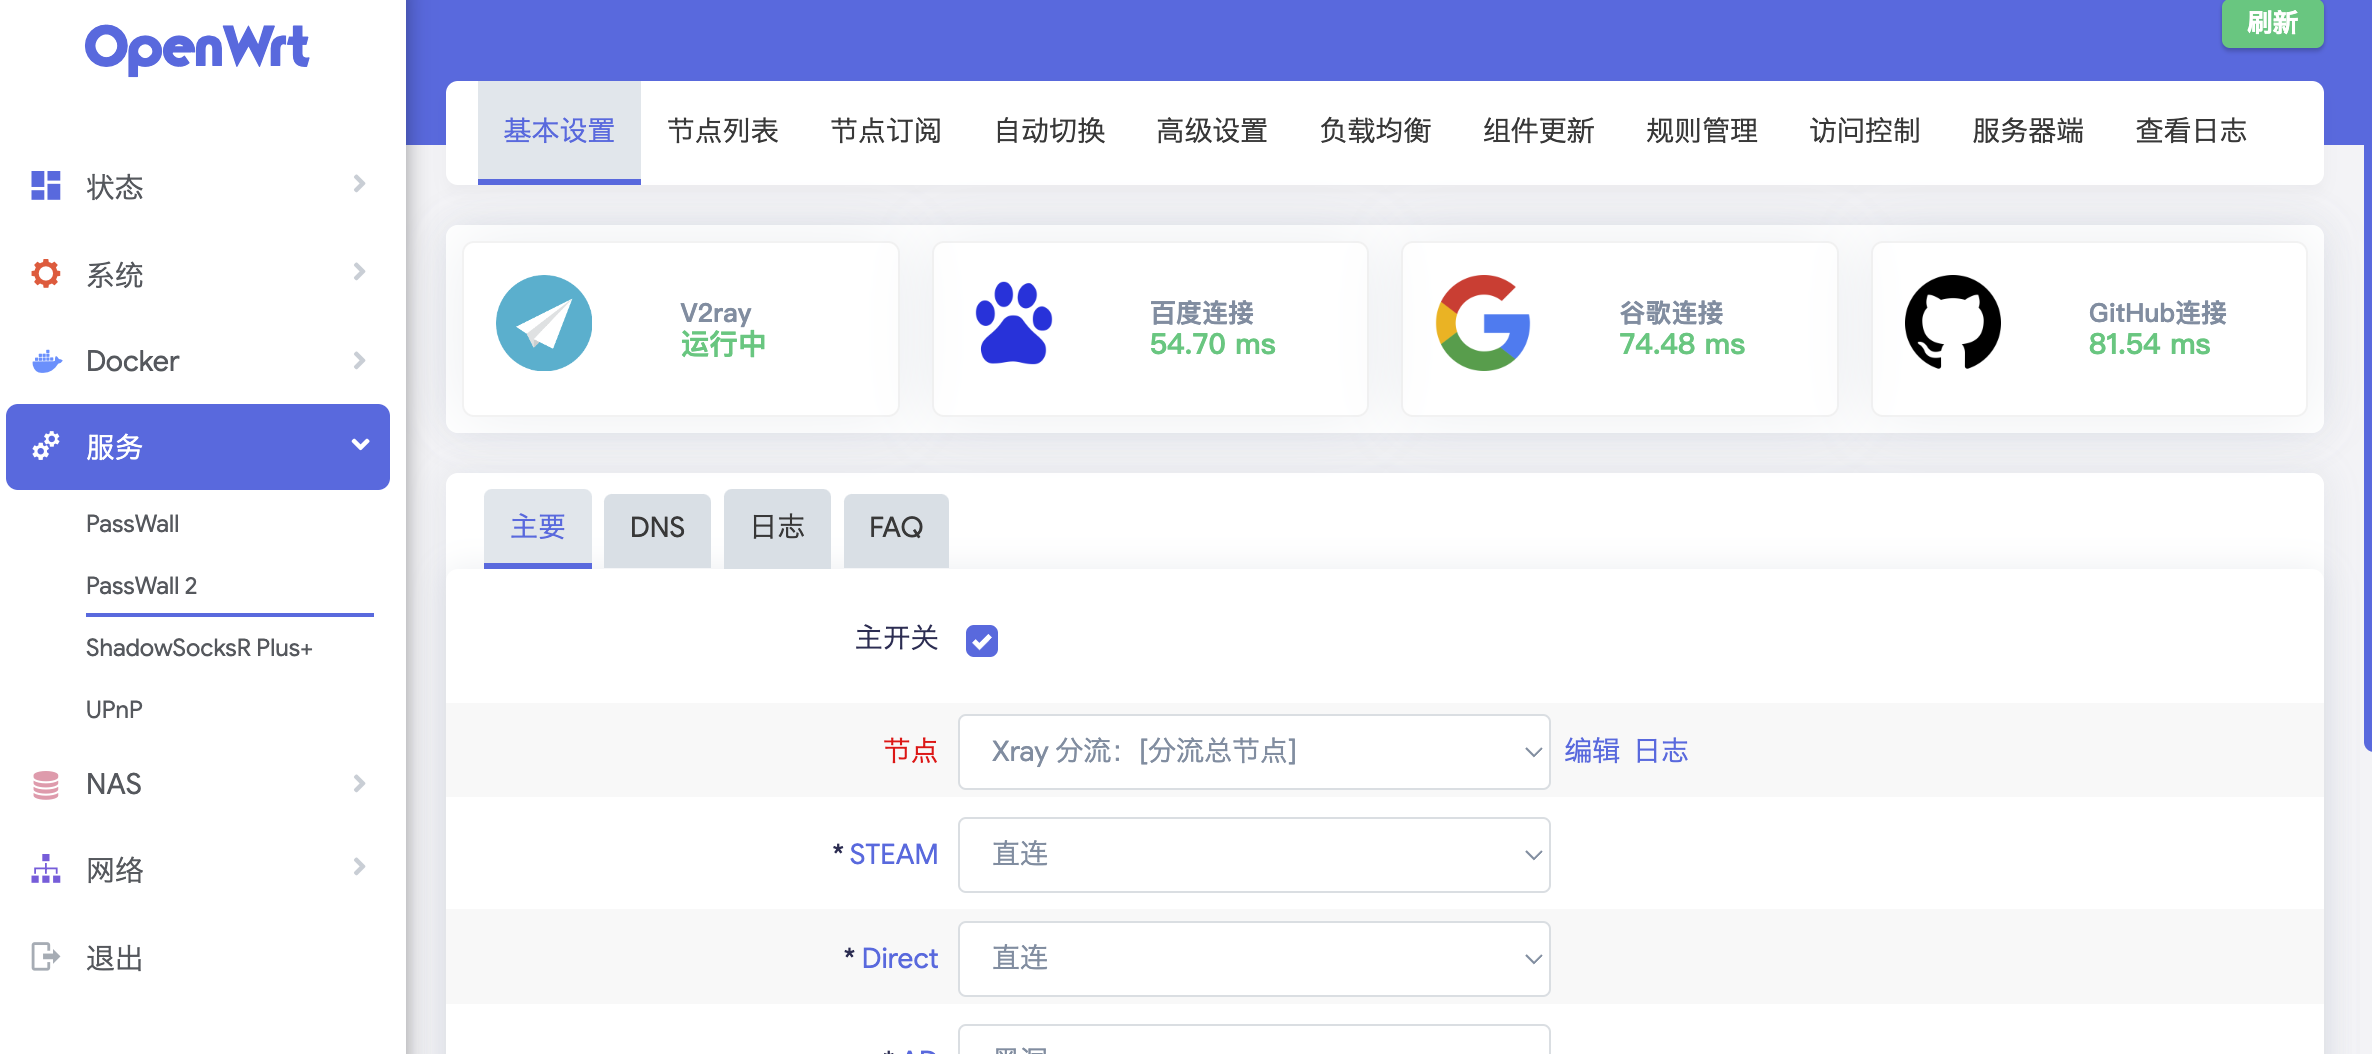
Task: Toggle the 主开关 checkbox
Action: (x=982, y=640)
